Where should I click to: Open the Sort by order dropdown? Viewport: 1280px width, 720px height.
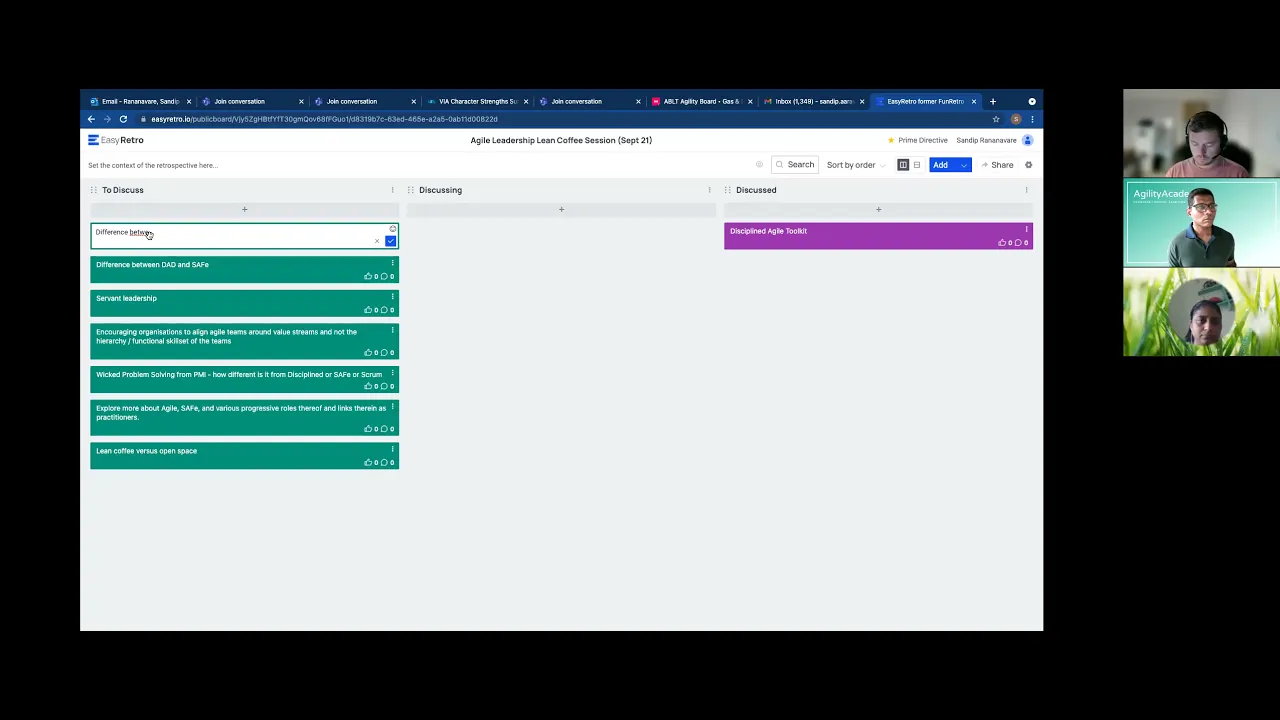click(x=855, y=165)
